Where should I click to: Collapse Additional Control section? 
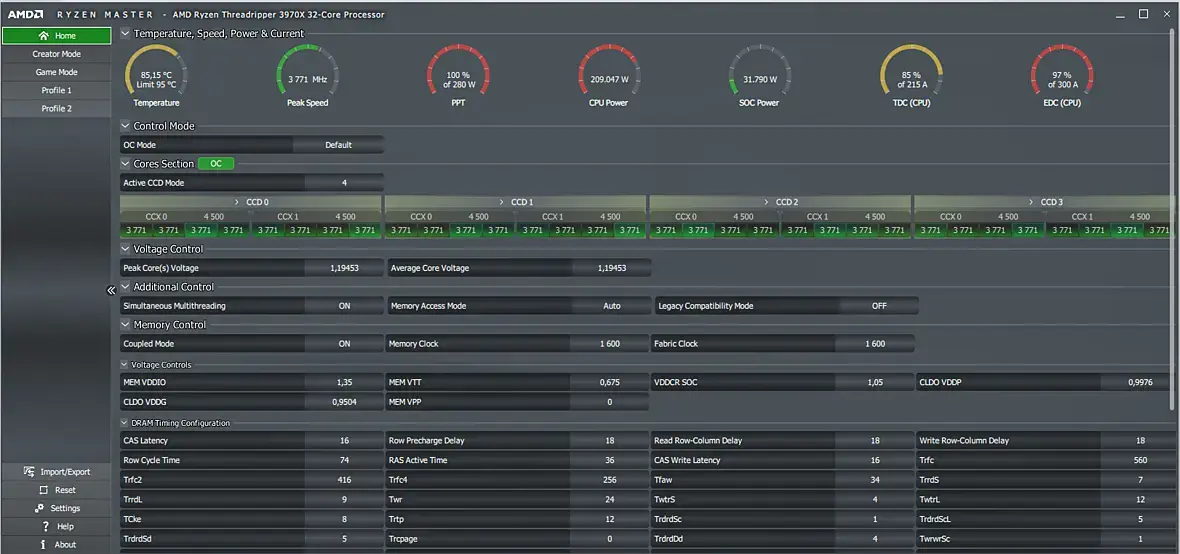[125, 287]
